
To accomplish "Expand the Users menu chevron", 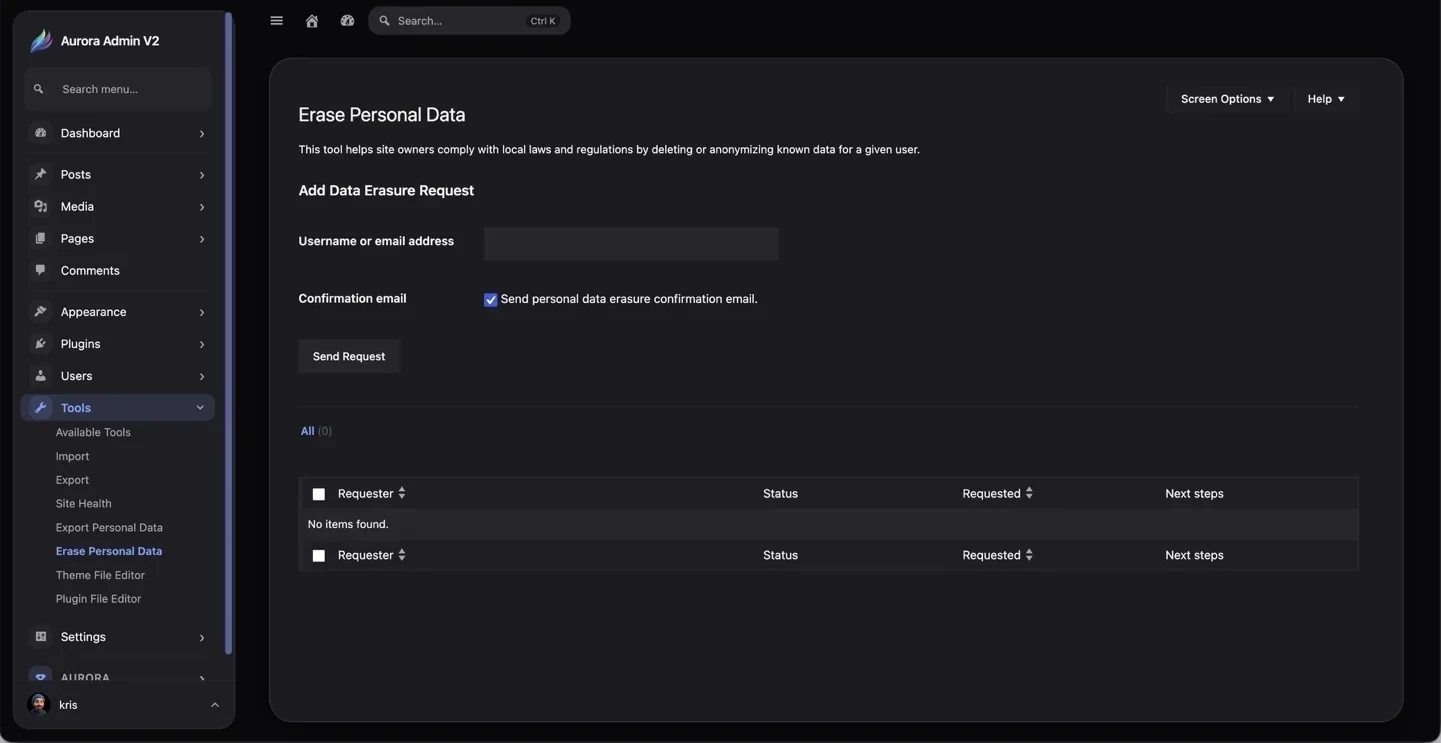I will pos(202,377).
